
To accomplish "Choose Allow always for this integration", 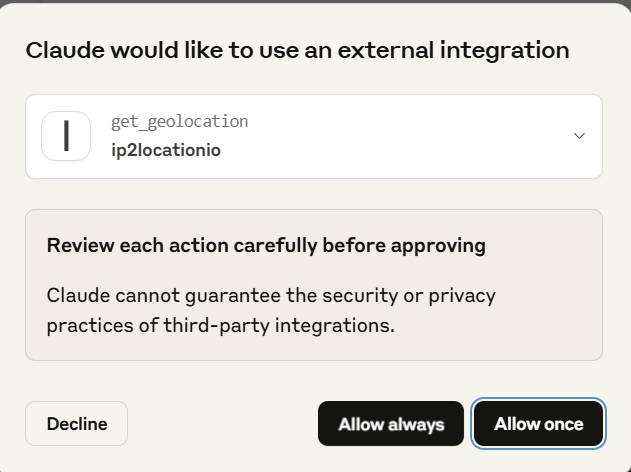I will (391, 423).
